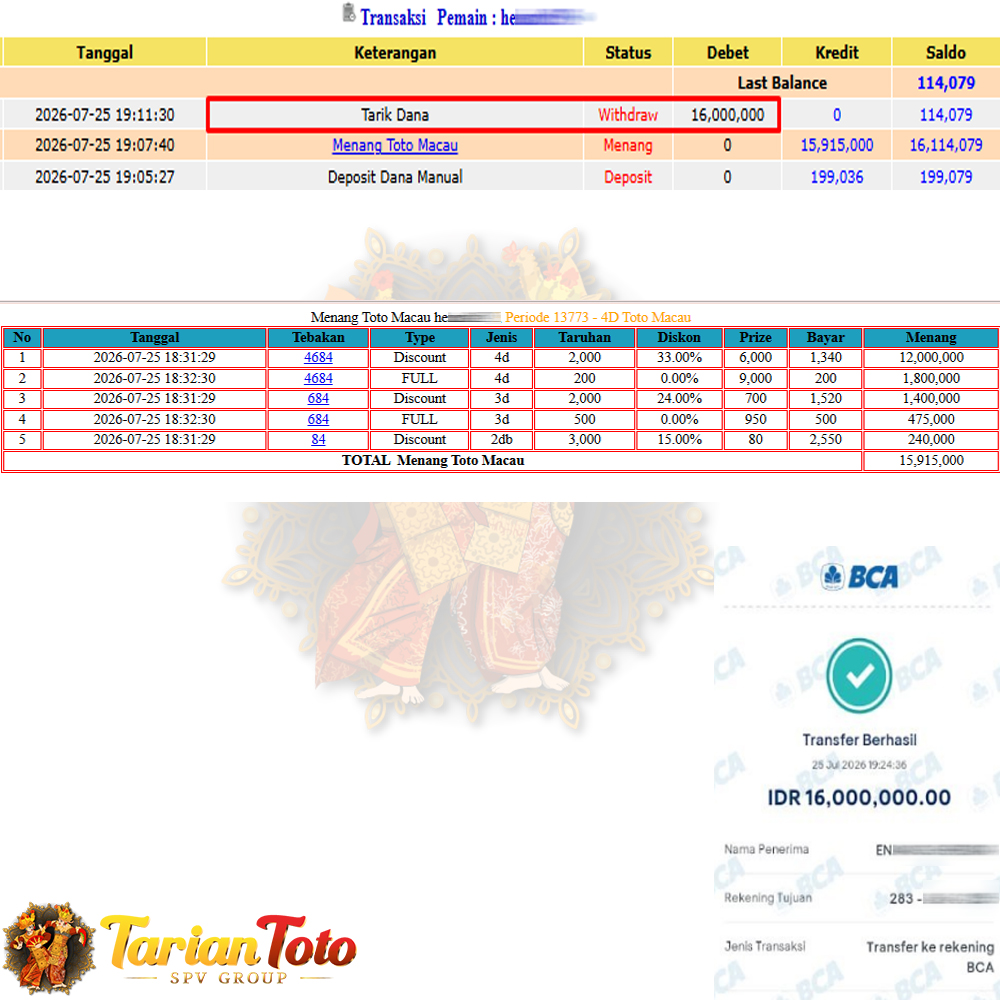Click the Jenis Transaksi label
The height and width of the screenshot is (1000, 1000).
tap(765, 946)
